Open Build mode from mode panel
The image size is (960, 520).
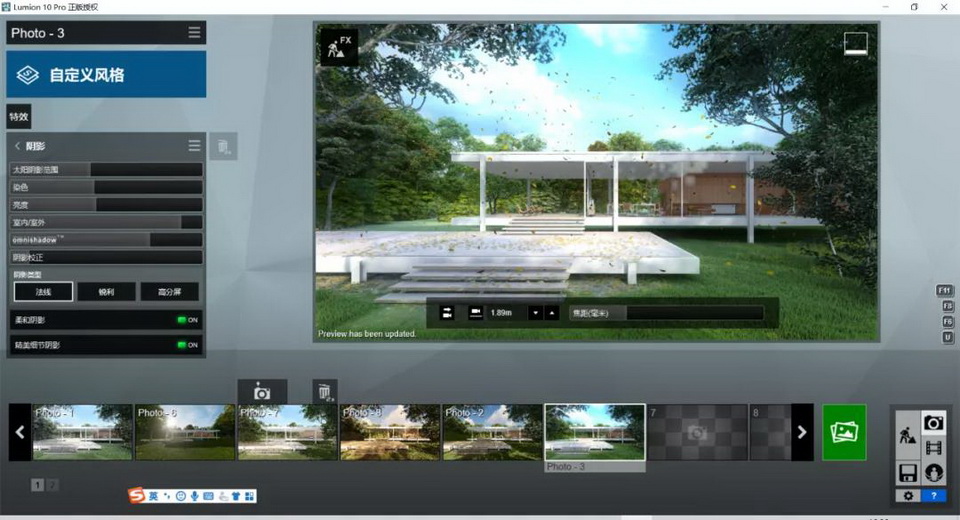point(908,435)
